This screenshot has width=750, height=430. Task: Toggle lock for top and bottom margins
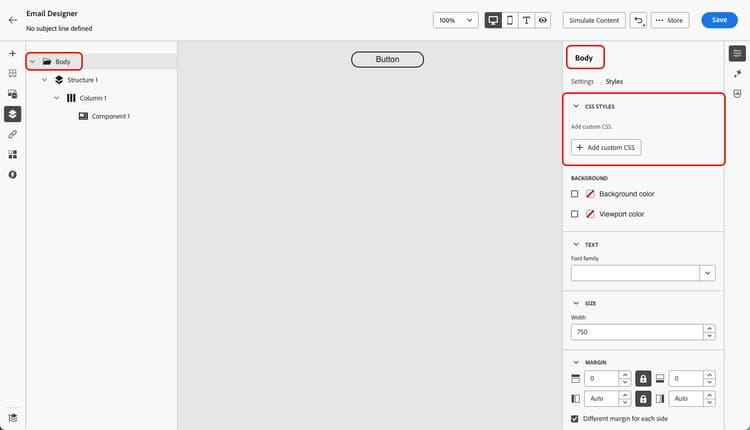pyautogui.click(x=643, y=378)
